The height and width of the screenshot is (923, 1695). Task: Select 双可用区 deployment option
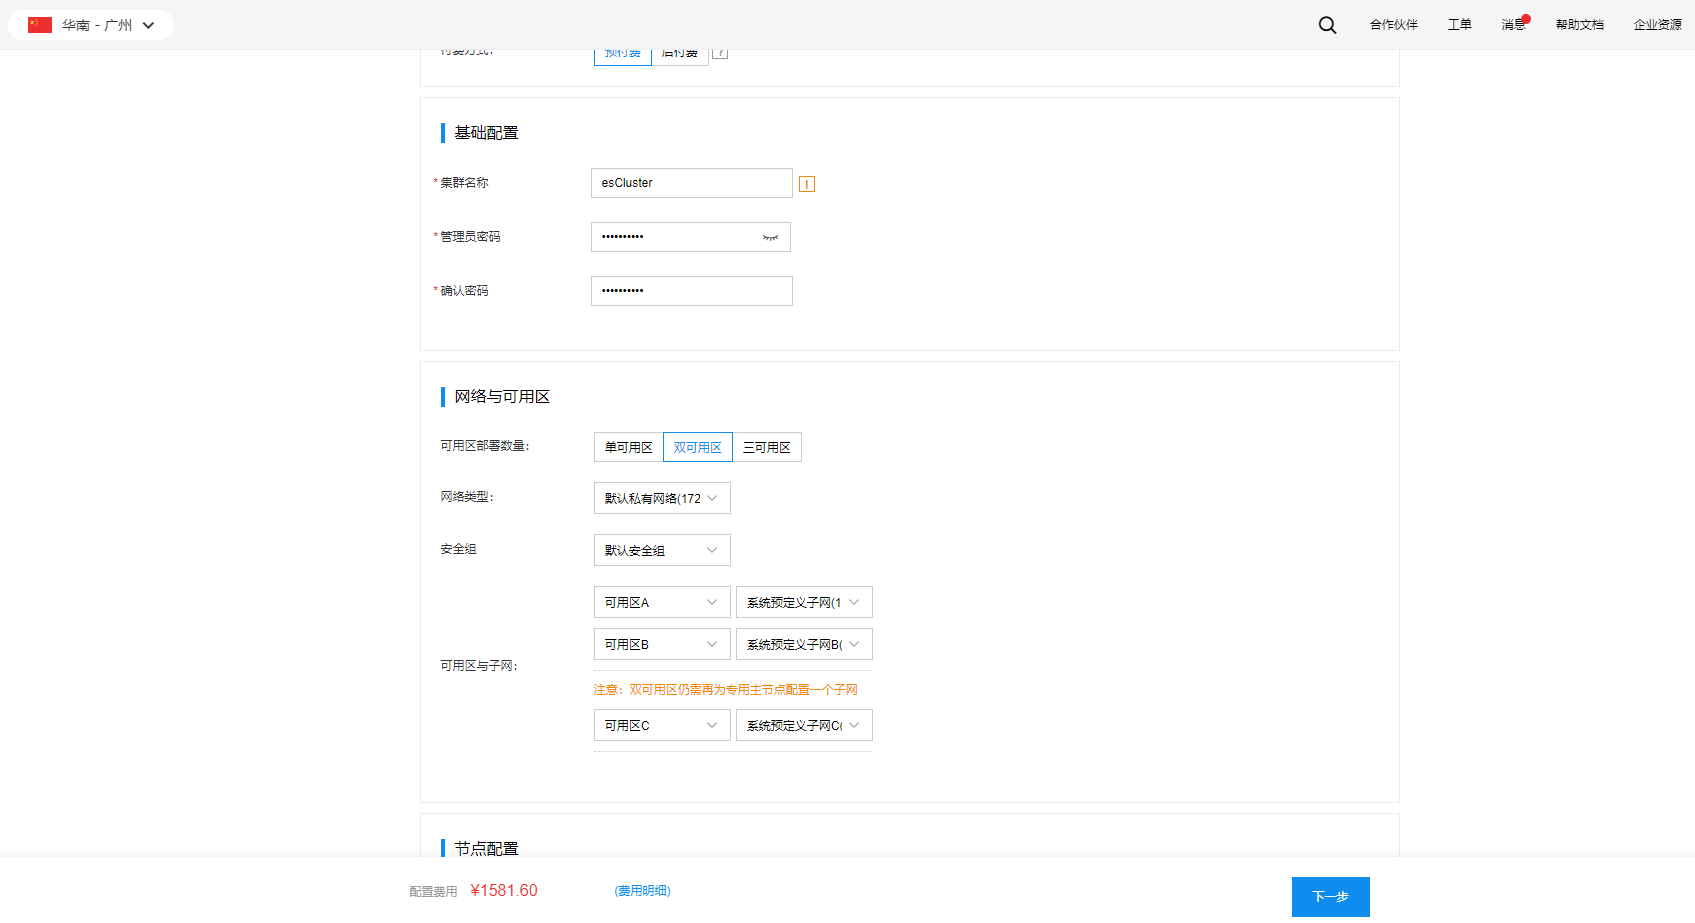[697, 447]
